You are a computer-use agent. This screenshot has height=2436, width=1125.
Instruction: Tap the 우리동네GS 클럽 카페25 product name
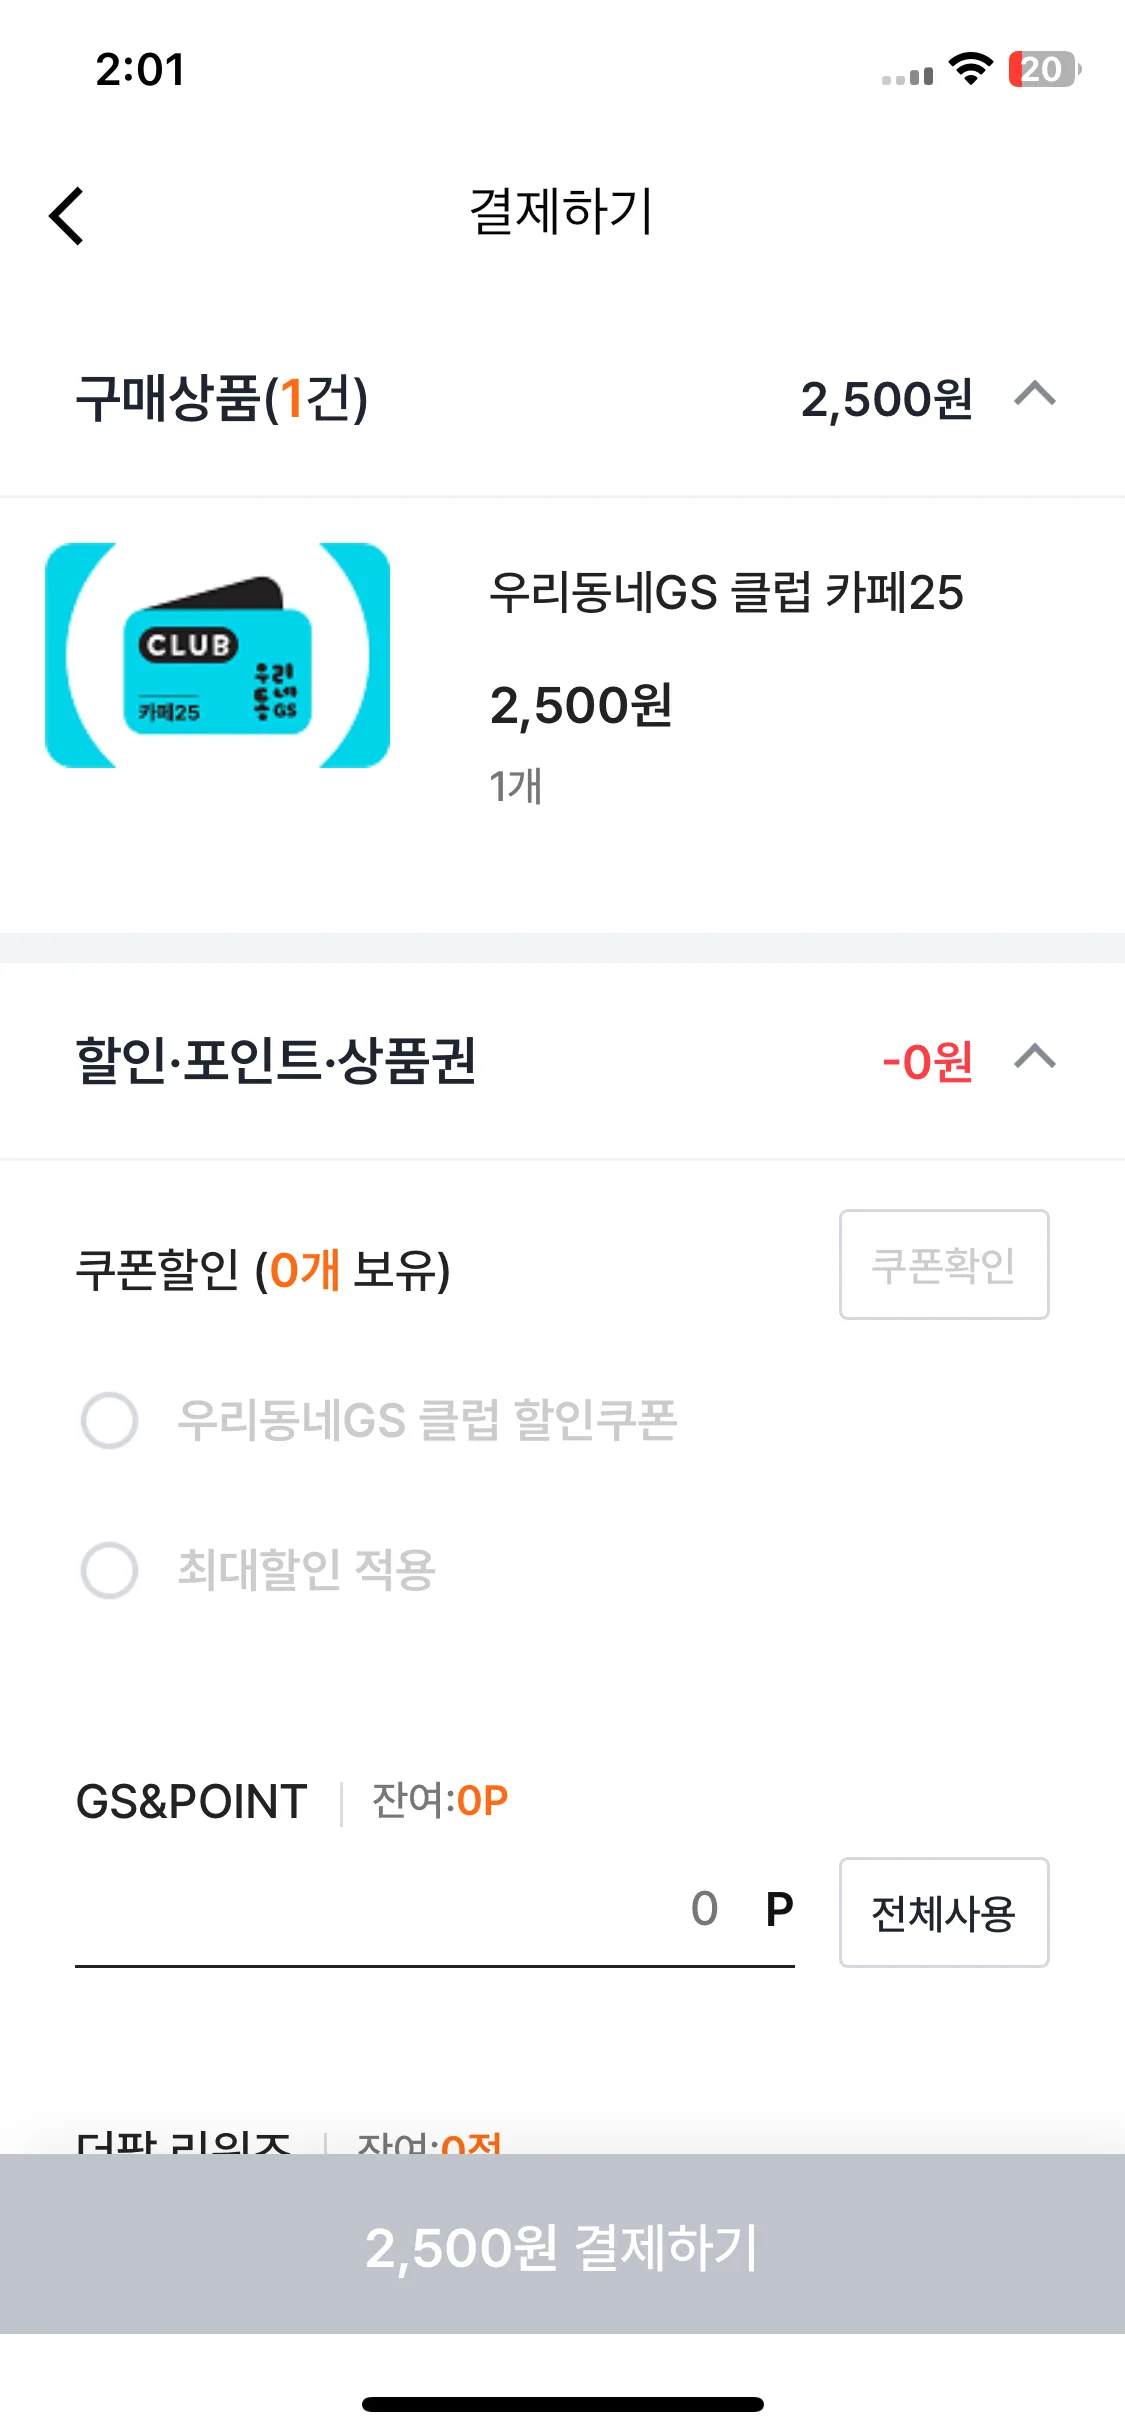click(x=726, y=592)
